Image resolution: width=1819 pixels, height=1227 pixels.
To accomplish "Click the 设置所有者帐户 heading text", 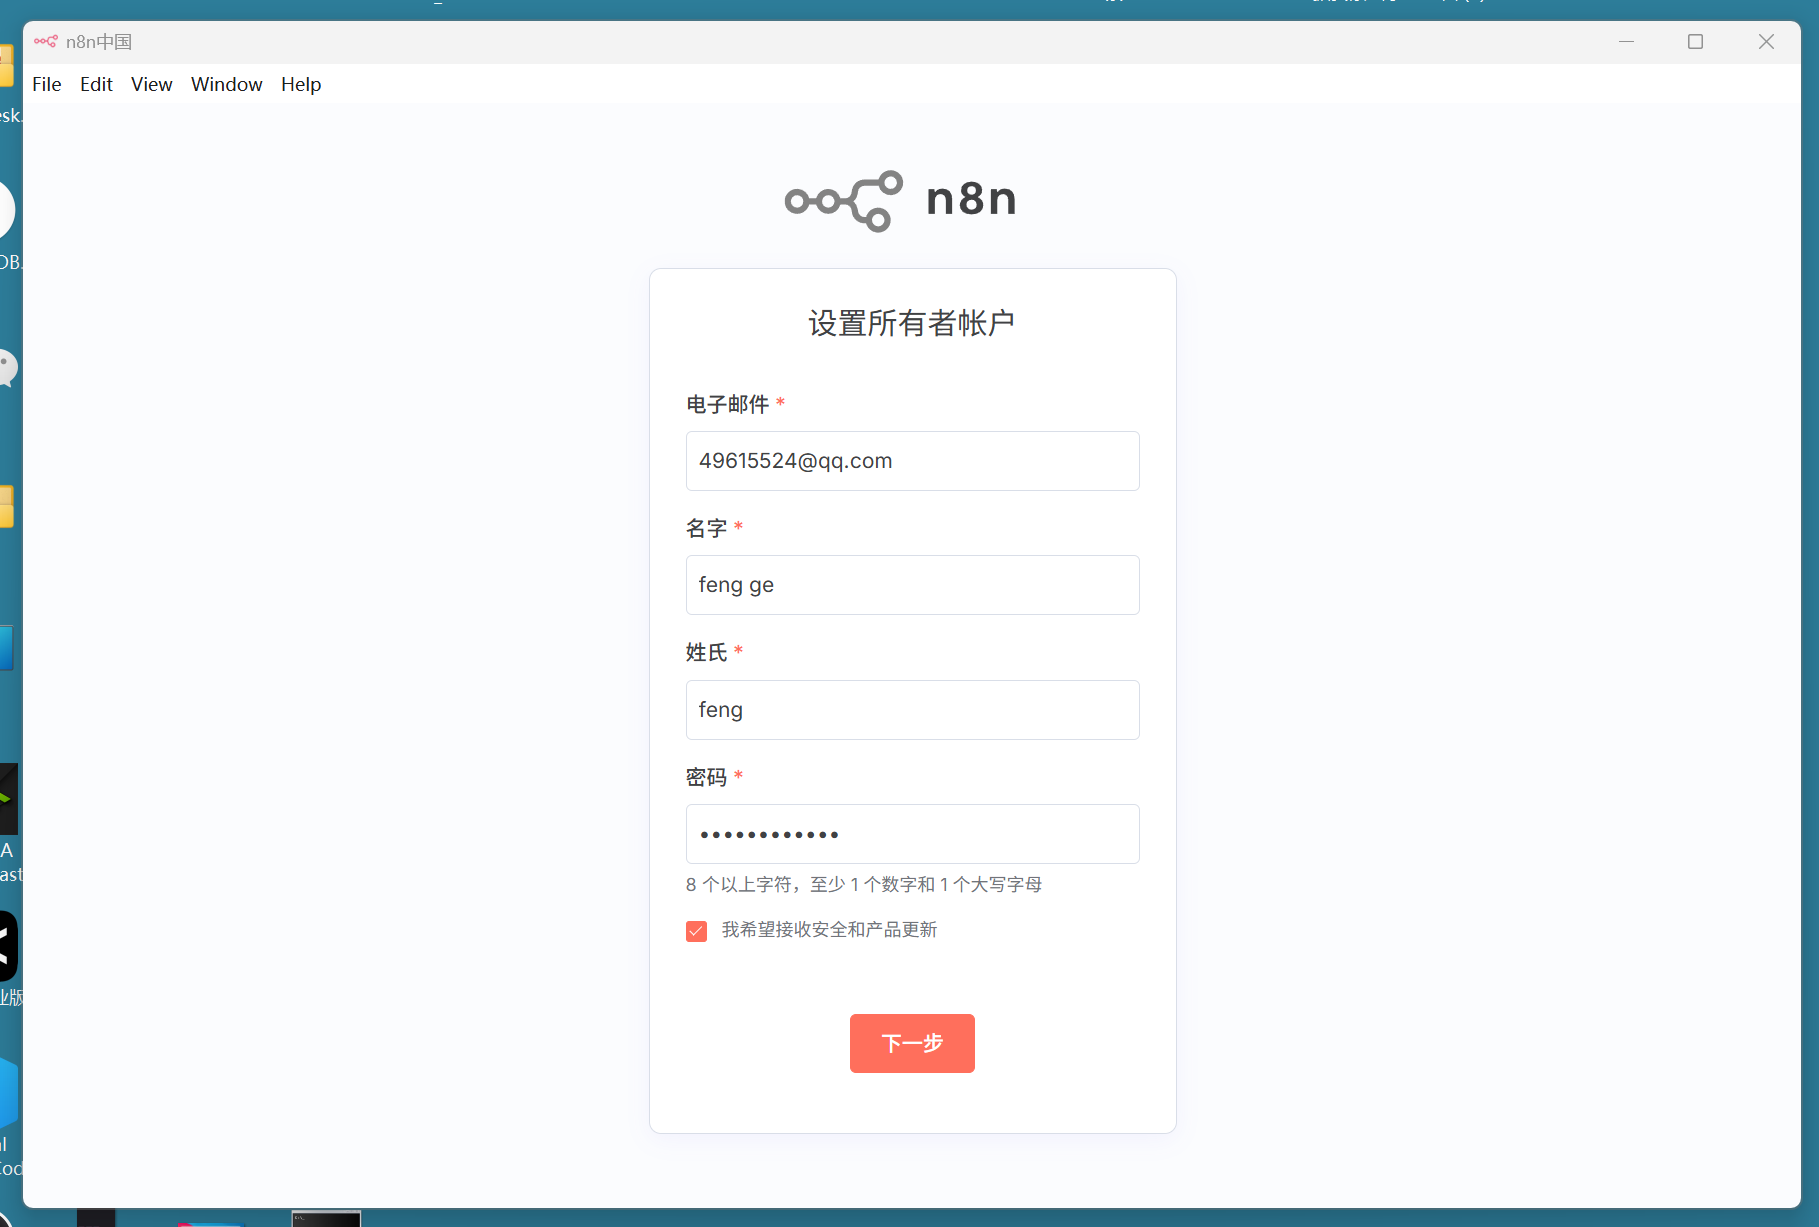I will pyautogui.click(x=912, y=323).
